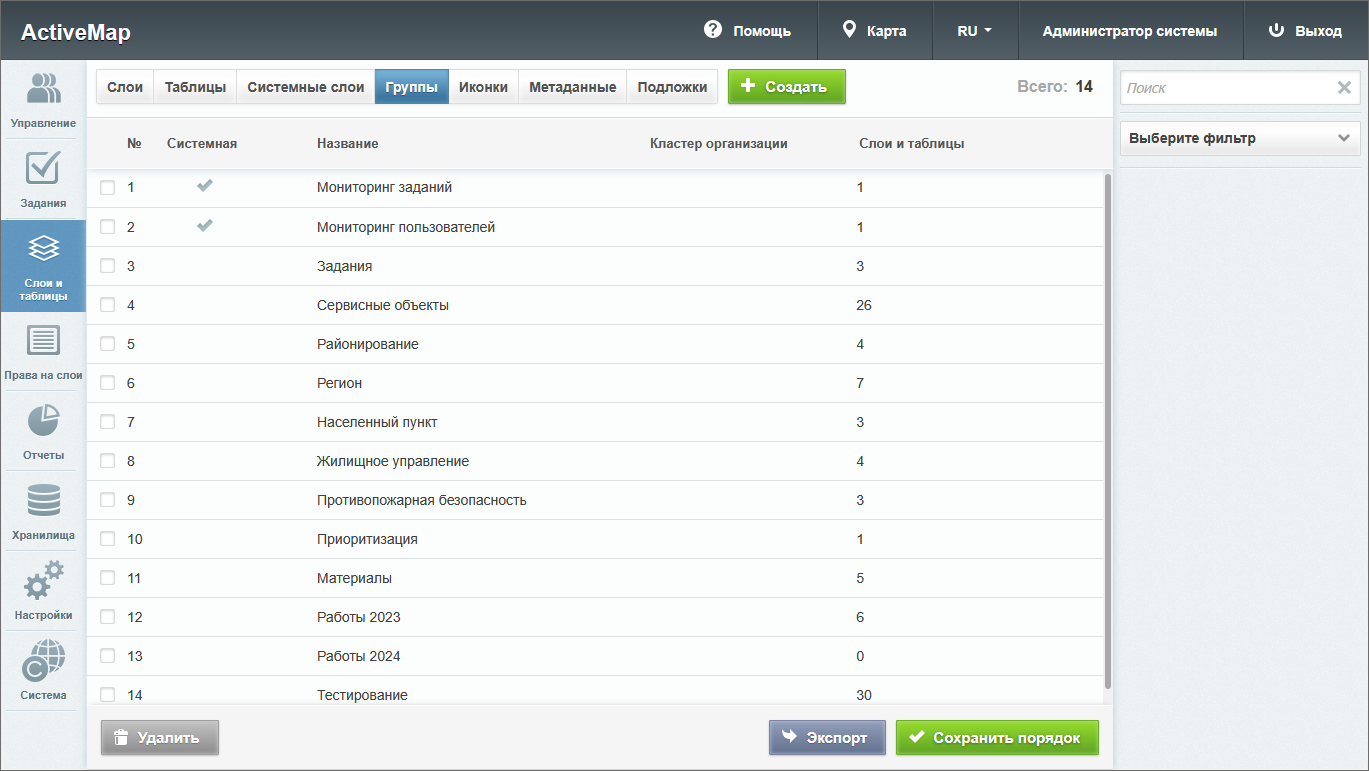The image size is (1369, 771).
Task: Click the table's vertical scrollbar
Action: (1108, 430)
